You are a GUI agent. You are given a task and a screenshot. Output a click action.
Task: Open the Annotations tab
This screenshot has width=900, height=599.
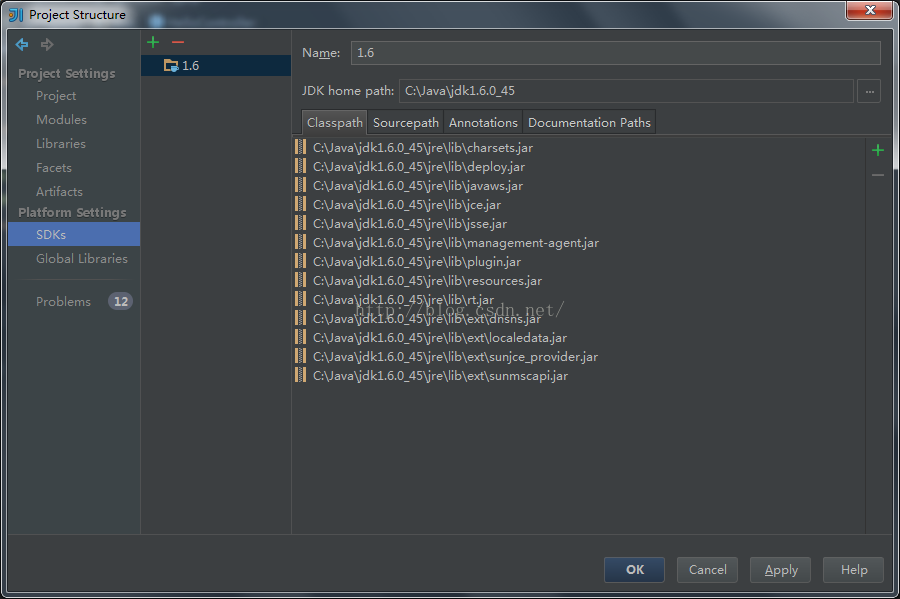click(483, 123)
